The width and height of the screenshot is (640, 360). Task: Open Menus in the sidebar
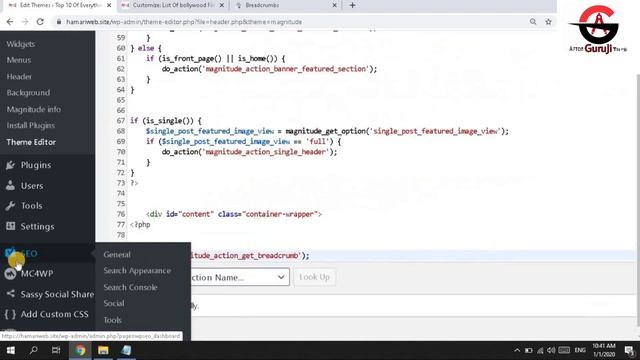click(19, 60)
